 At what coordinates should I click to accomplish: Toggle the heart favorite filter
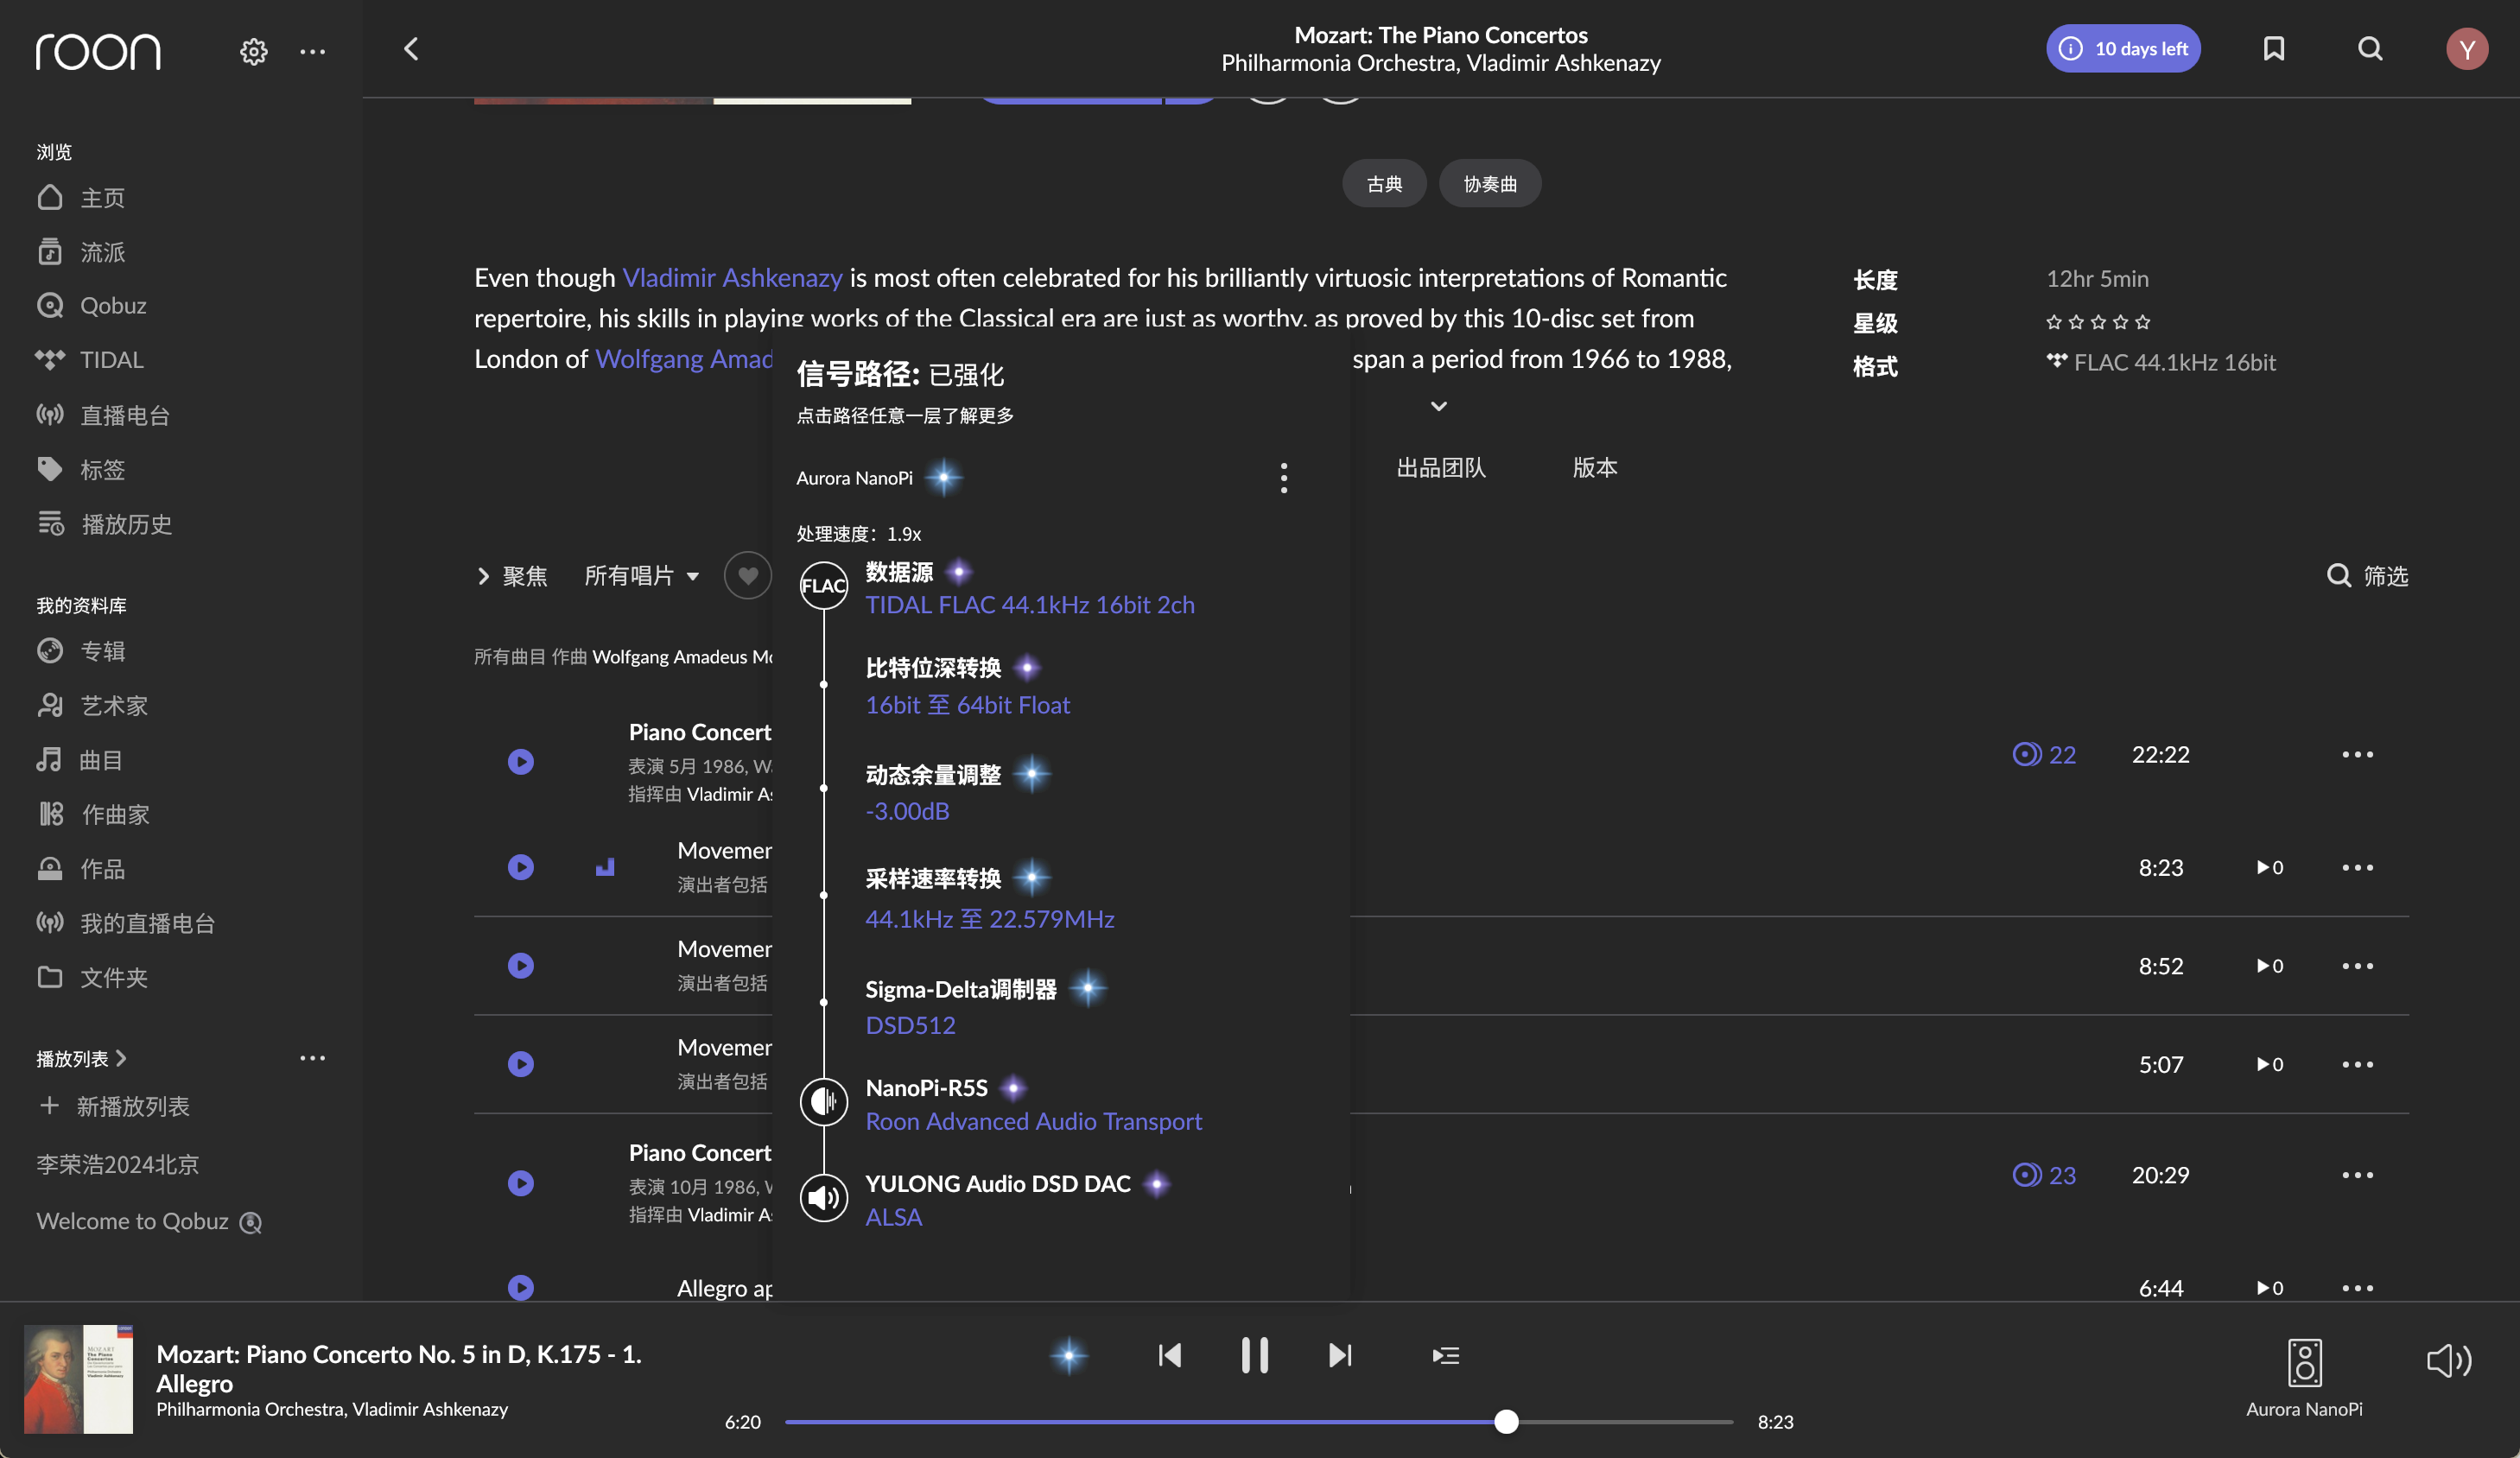click(x=747, y=575)
